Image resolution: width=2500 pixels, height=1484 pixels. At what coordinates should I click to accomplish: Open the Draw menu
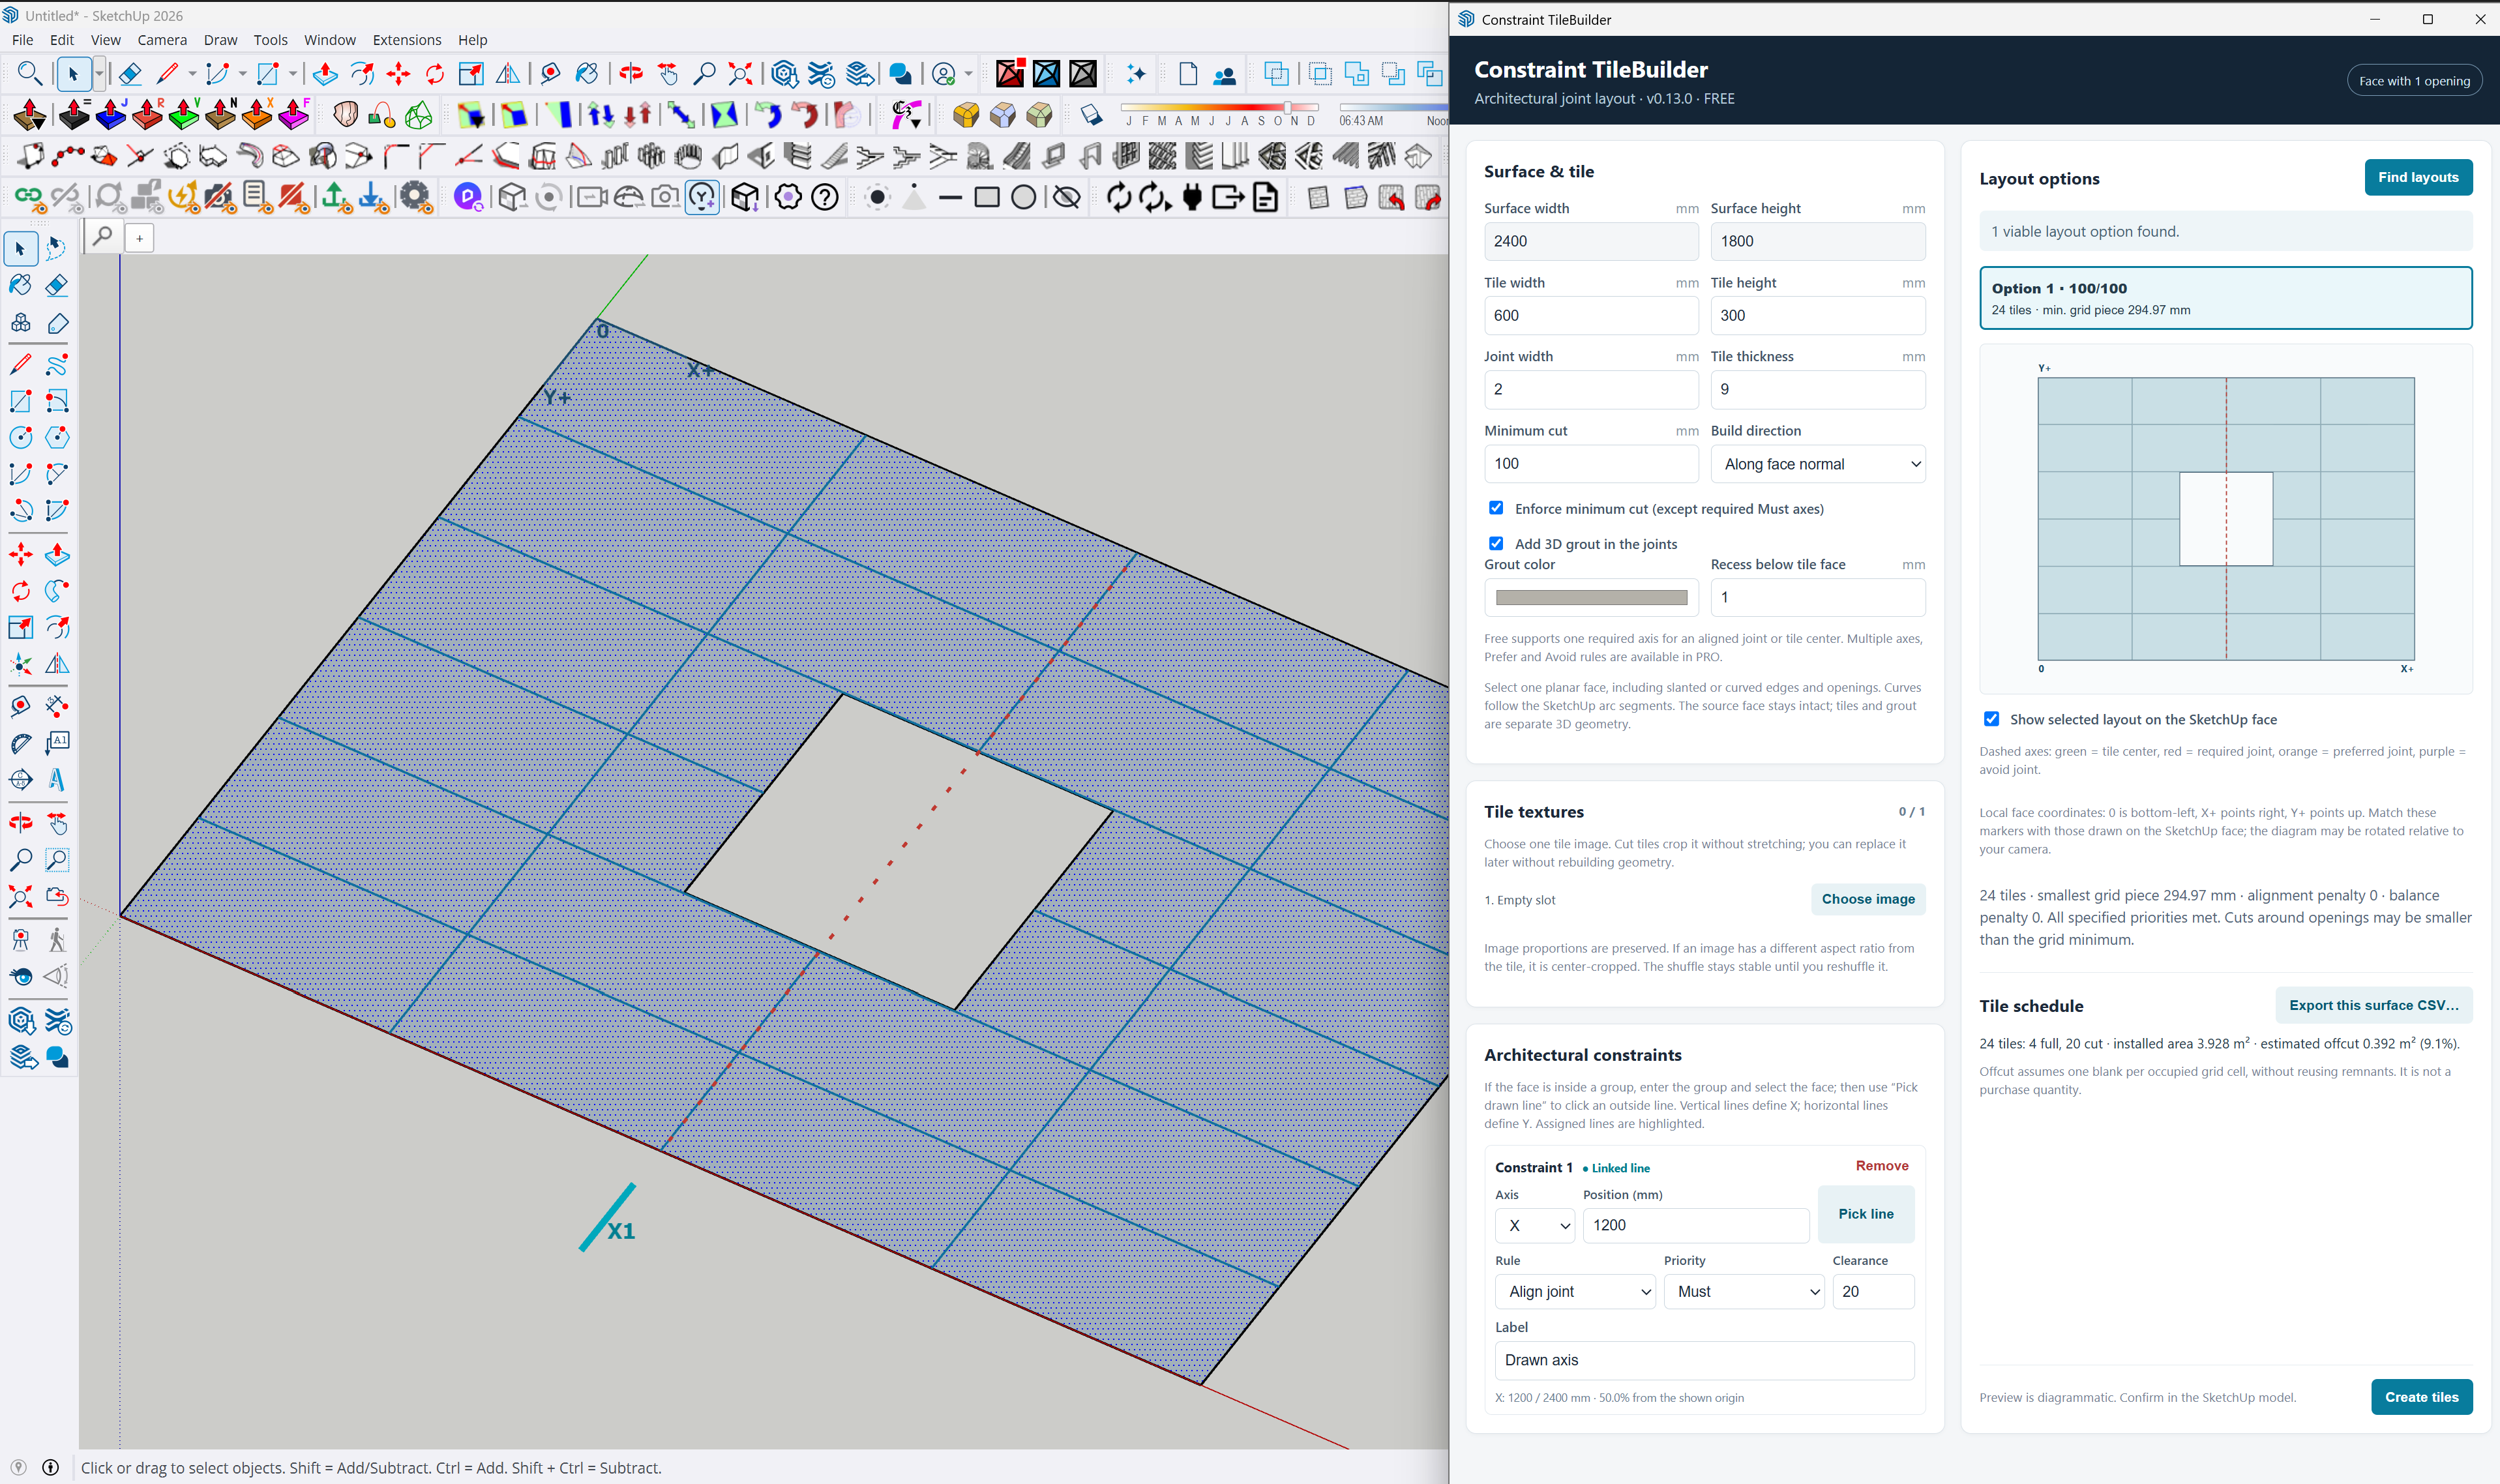(x=220, y=40)
